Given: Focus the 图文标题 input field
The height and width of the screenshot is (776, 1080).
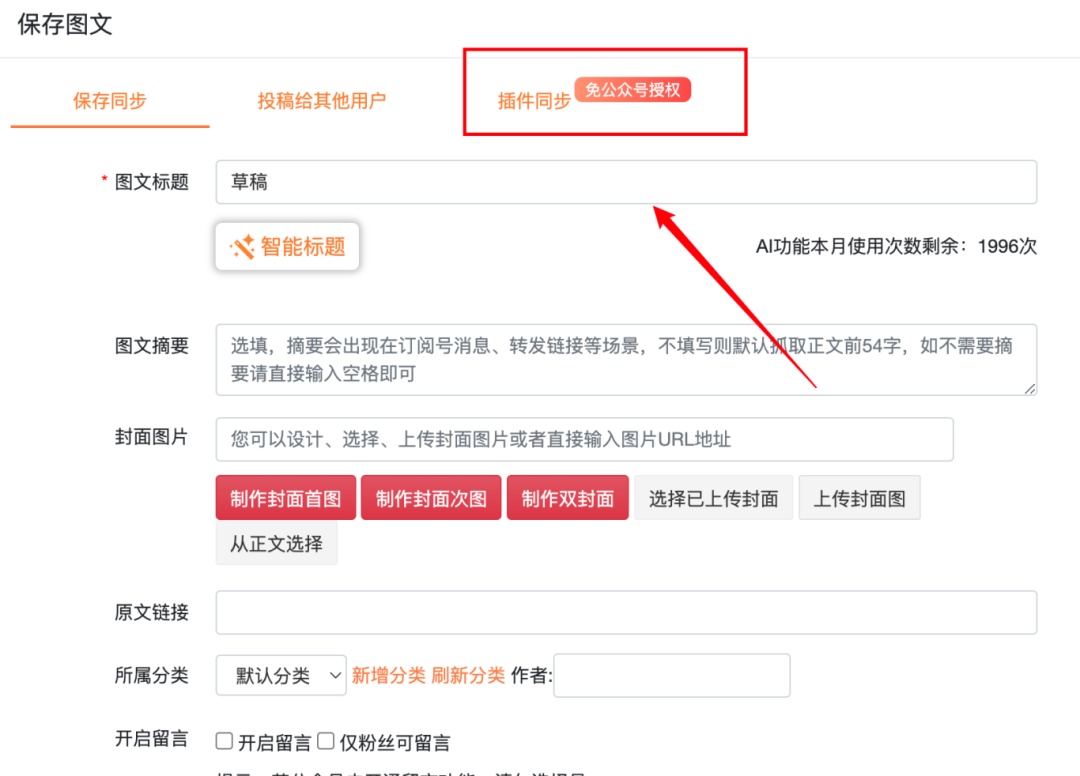Looking at the screenshot, I should pyautogui.click(x=626, y=182).
